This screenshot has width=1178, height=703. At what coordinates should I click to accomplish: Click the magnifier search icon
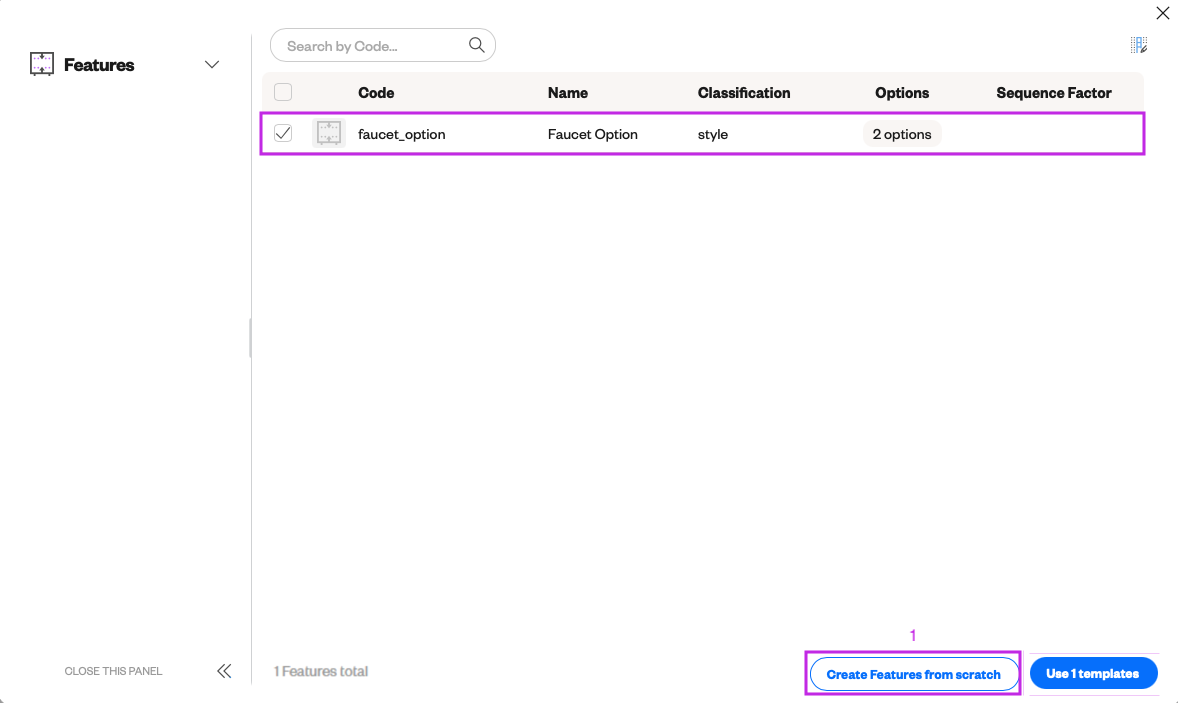[476, 45]
